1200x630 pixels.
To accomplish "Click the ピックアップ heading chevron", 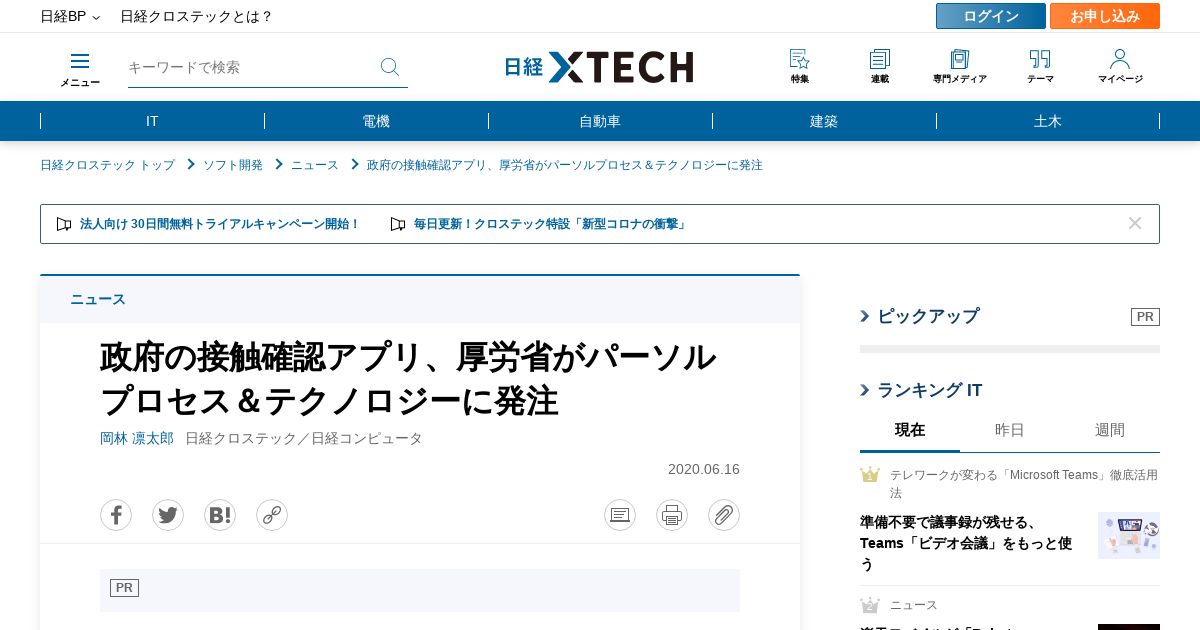I will (x=865, y=316).
